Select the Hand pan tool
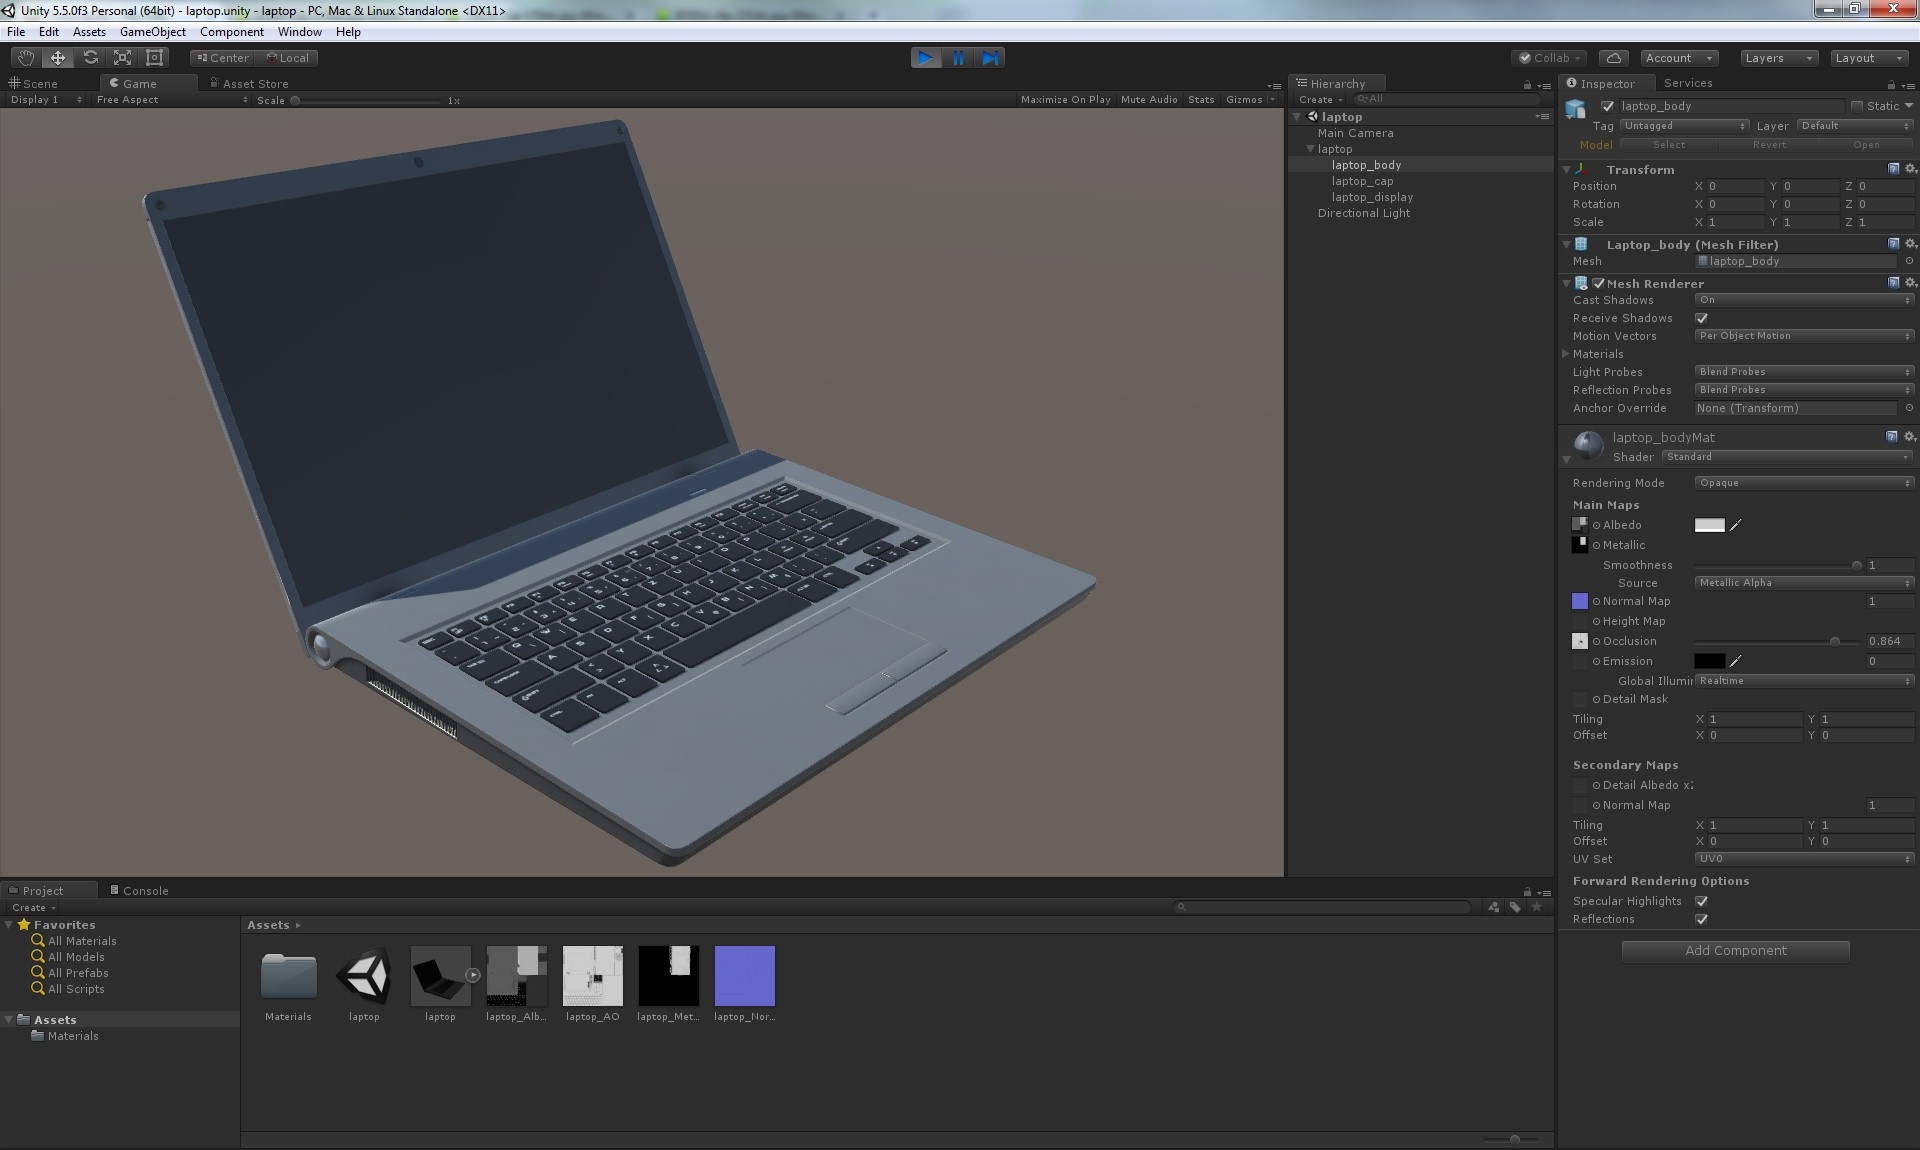This screenshot has width=1920, height=1150. click(24, 57)
